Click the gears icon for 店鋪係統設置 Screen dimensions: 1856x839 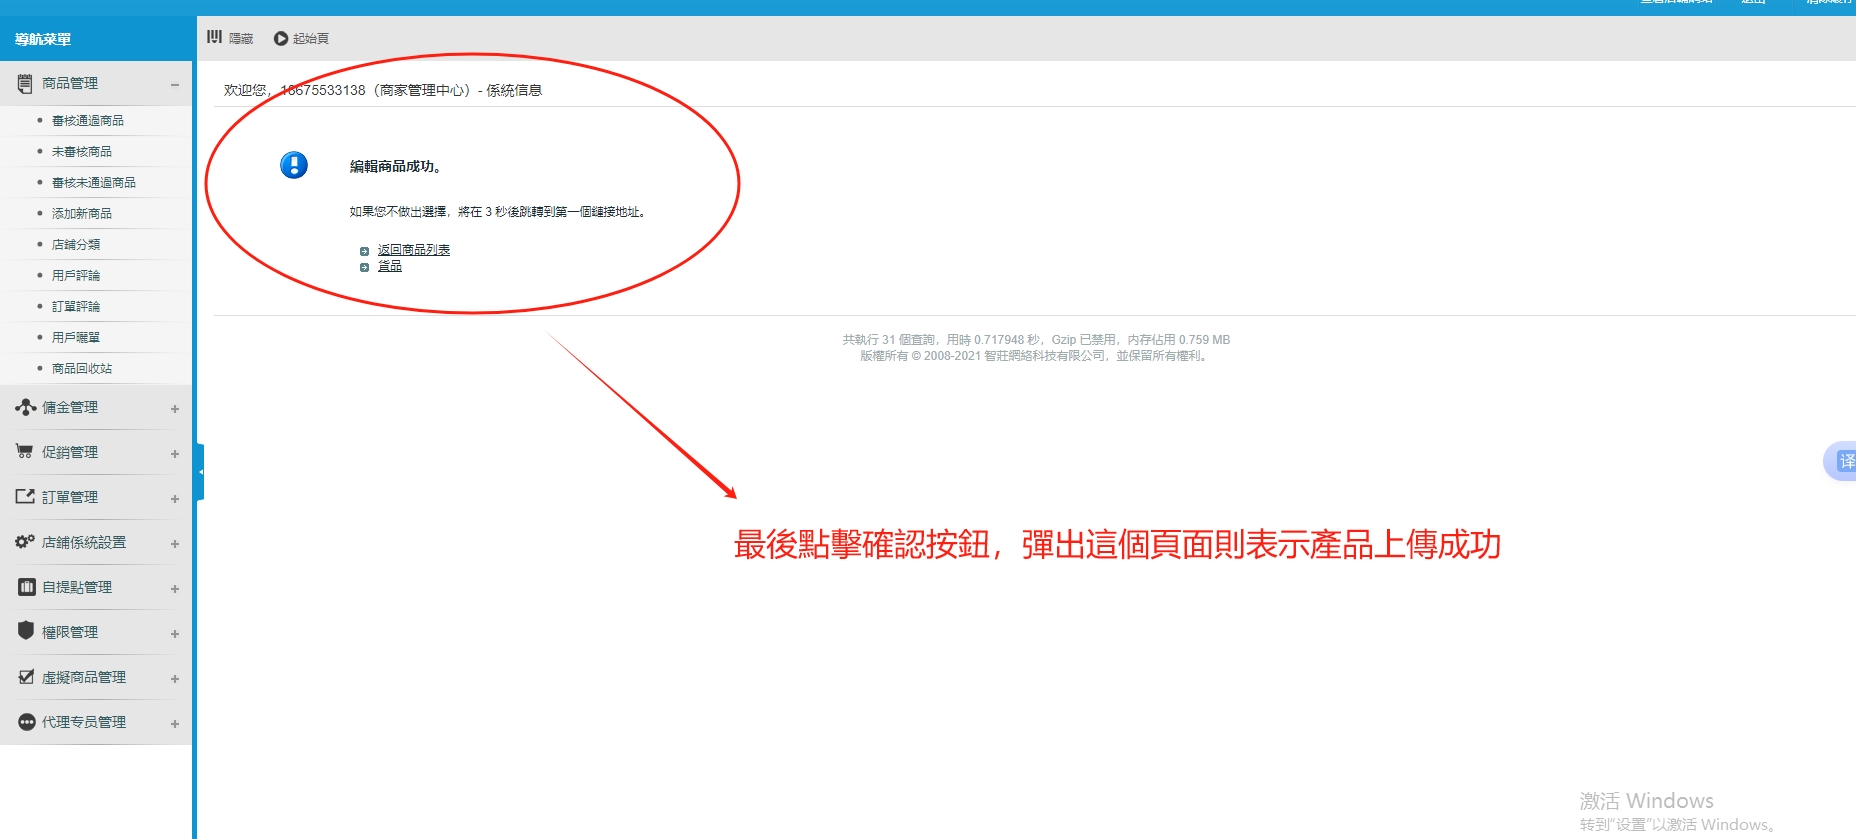25,542
